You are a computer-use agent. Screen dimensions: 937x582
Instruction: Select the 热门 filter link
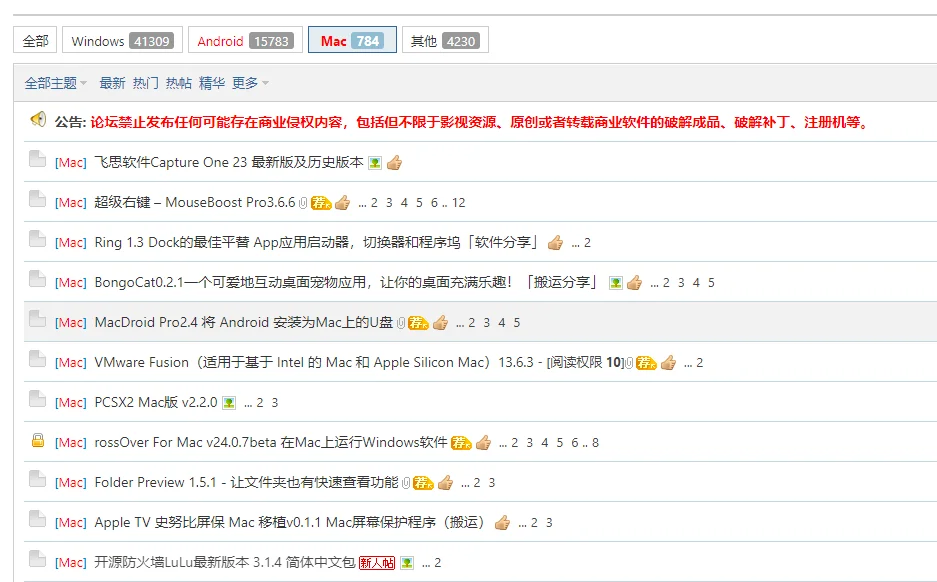(144, 83)
